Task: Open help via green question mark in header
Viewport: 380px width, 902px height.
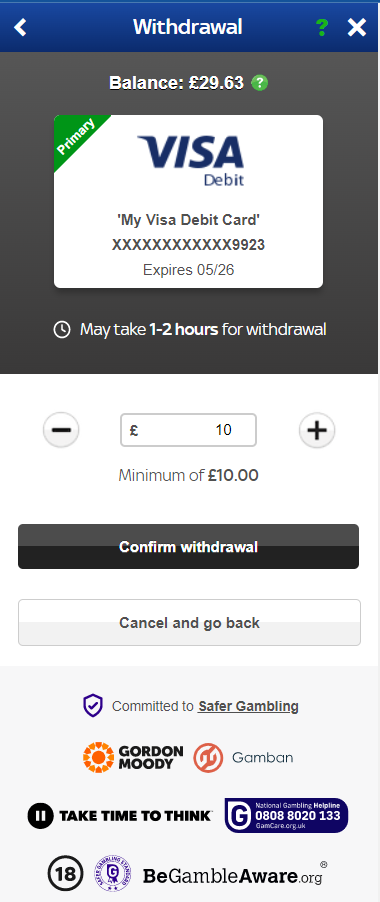Action: tap(323, 27)
